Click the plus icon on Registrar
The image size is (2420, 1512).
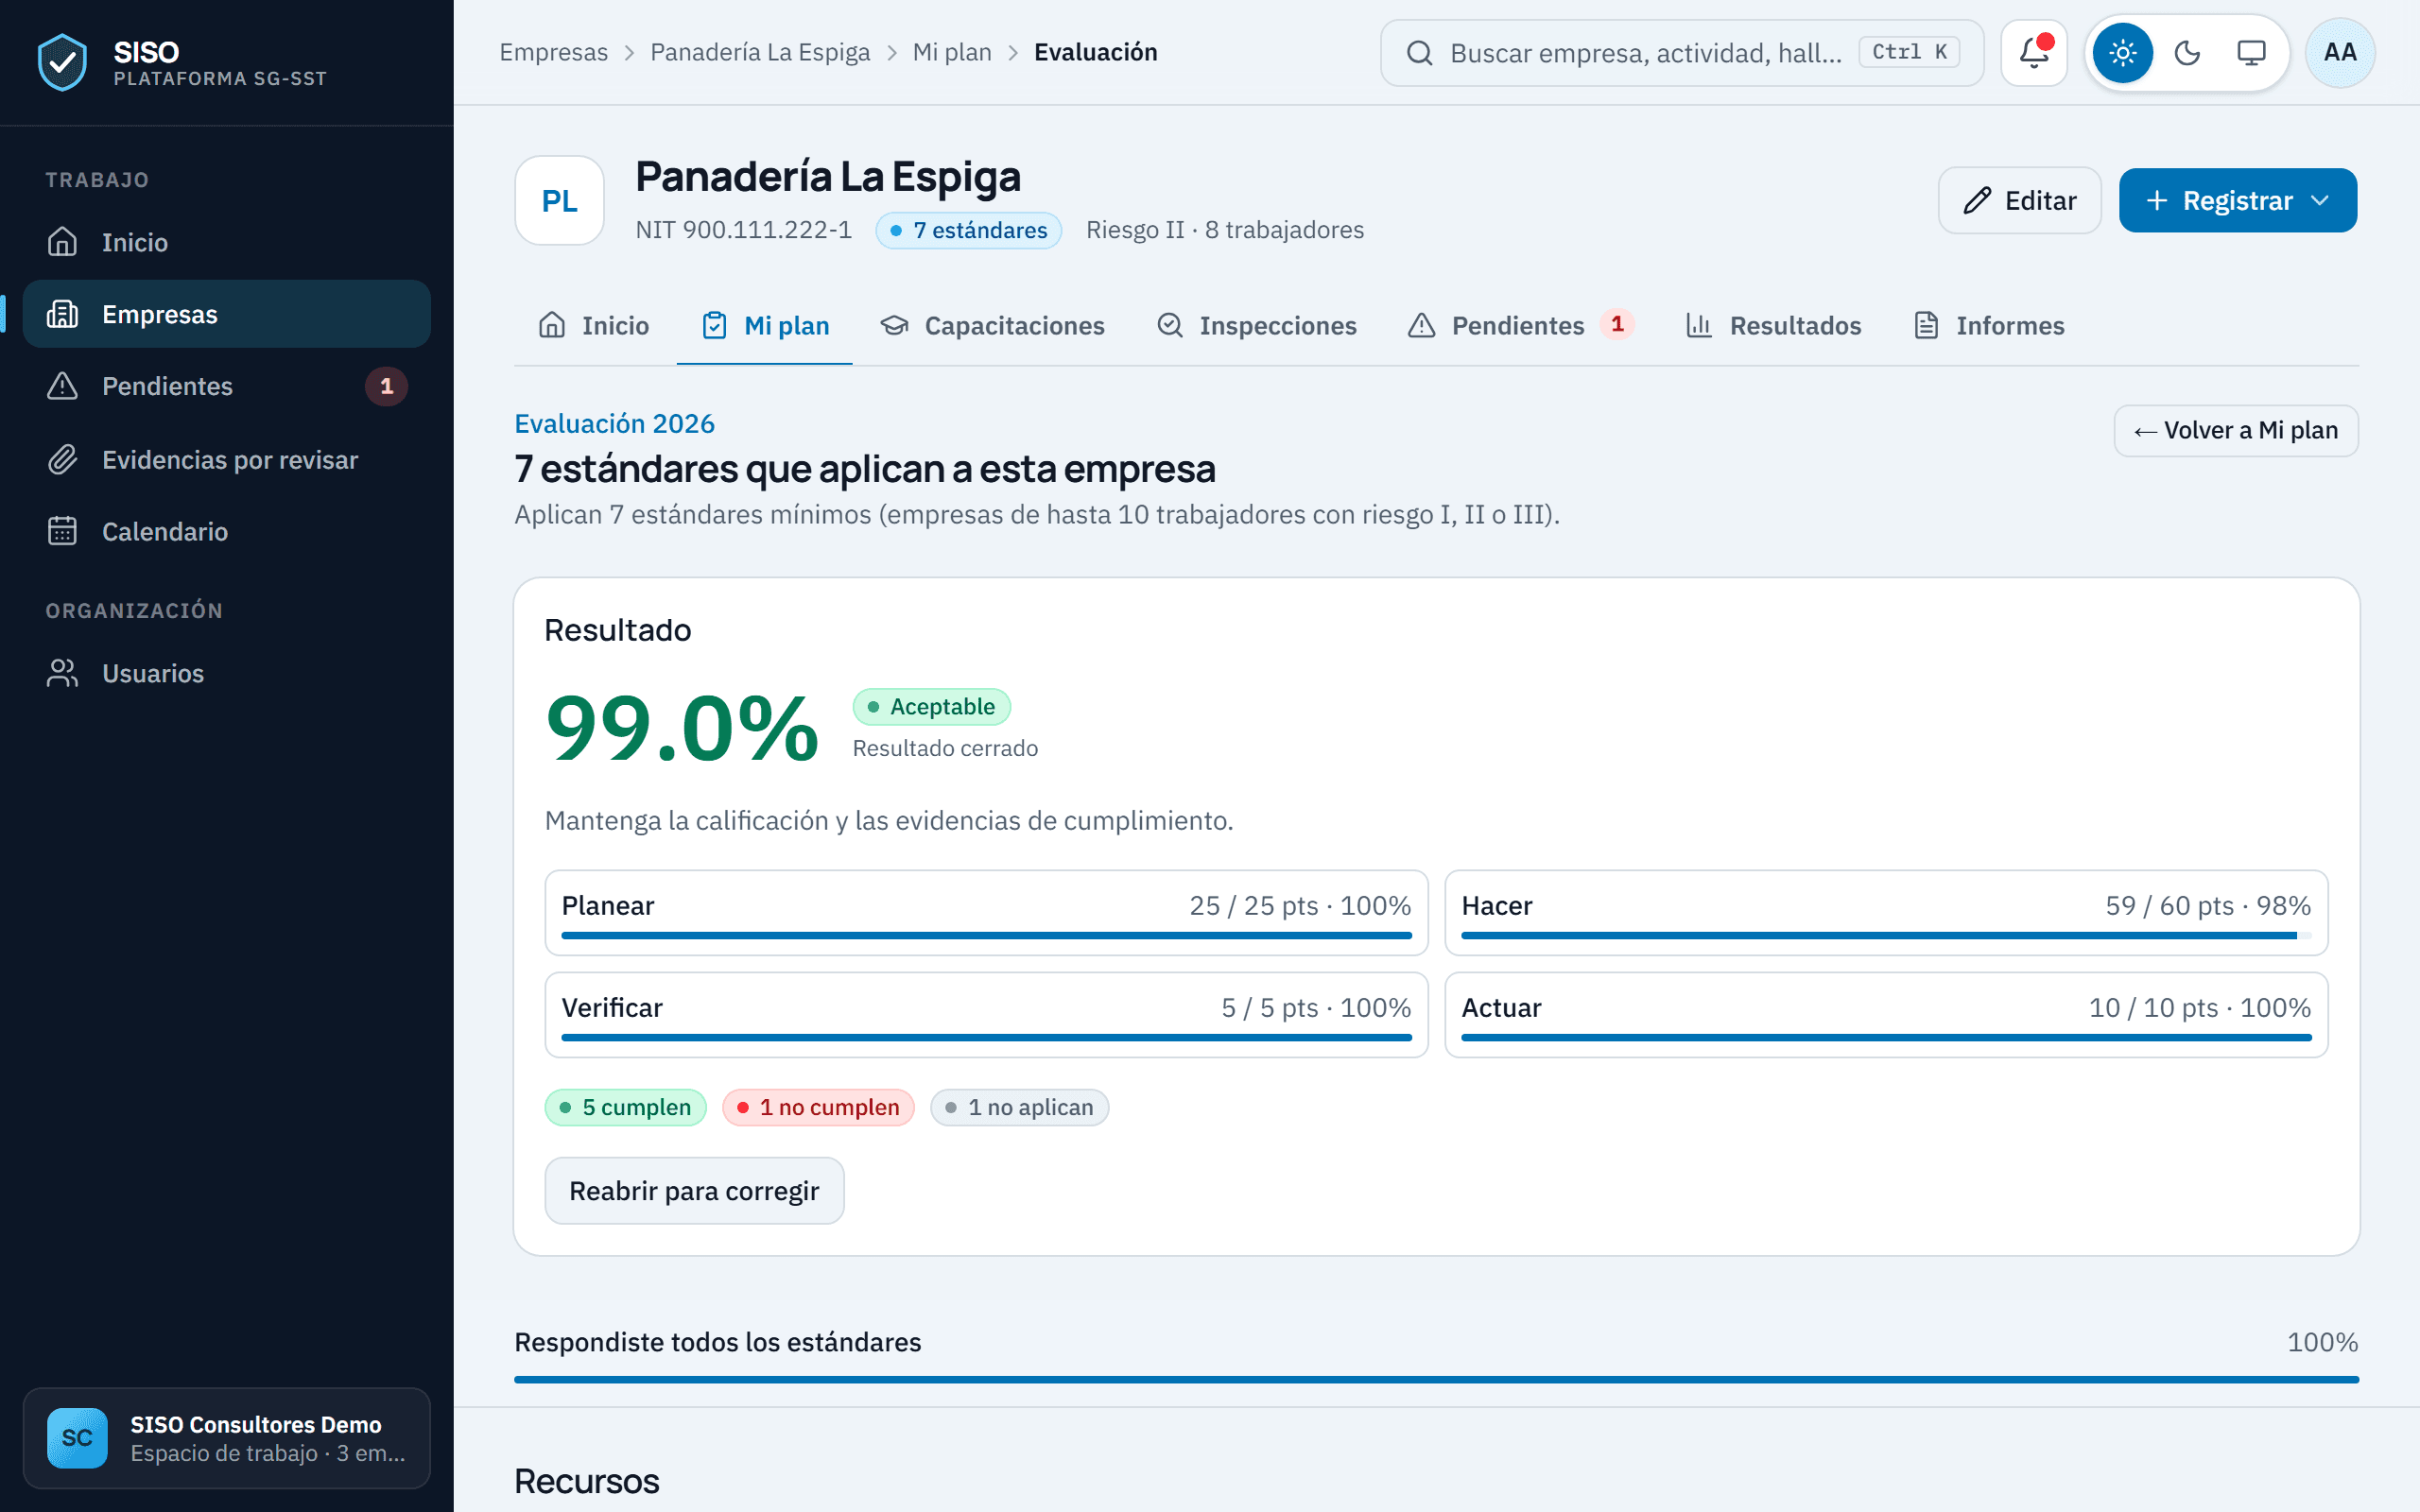click(x=2156, y=200)
